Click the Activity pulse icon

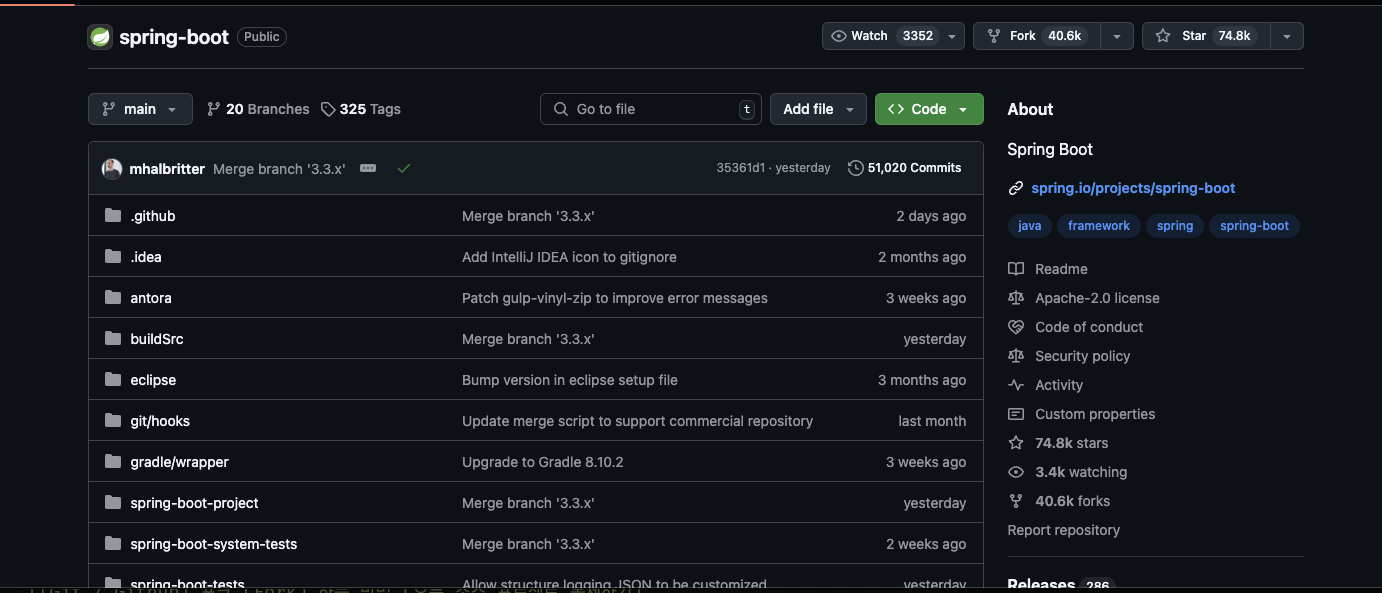coord(1016,385)
